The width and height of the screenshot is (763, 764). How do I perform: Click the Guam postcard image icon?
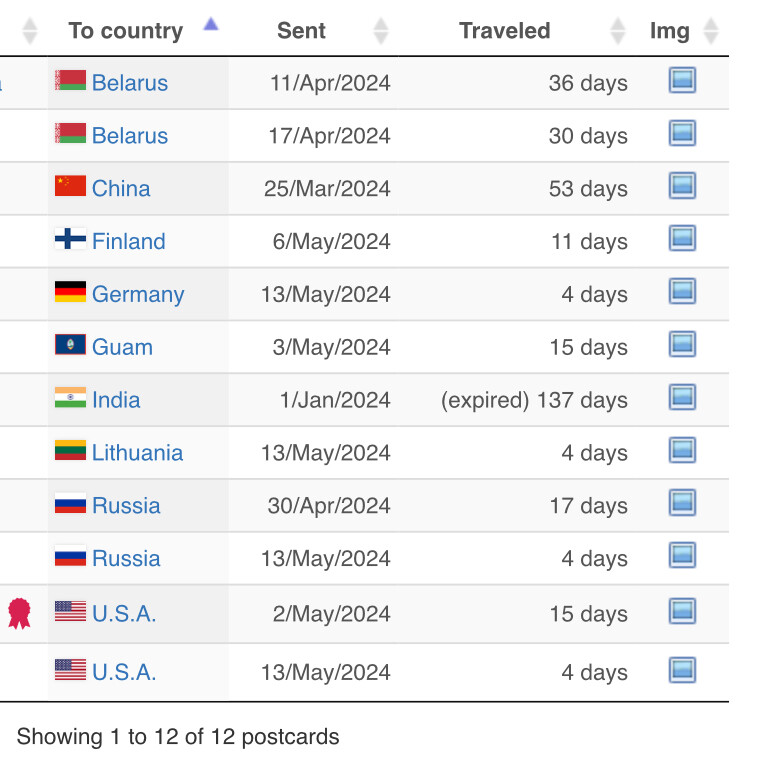pos(682,344)
